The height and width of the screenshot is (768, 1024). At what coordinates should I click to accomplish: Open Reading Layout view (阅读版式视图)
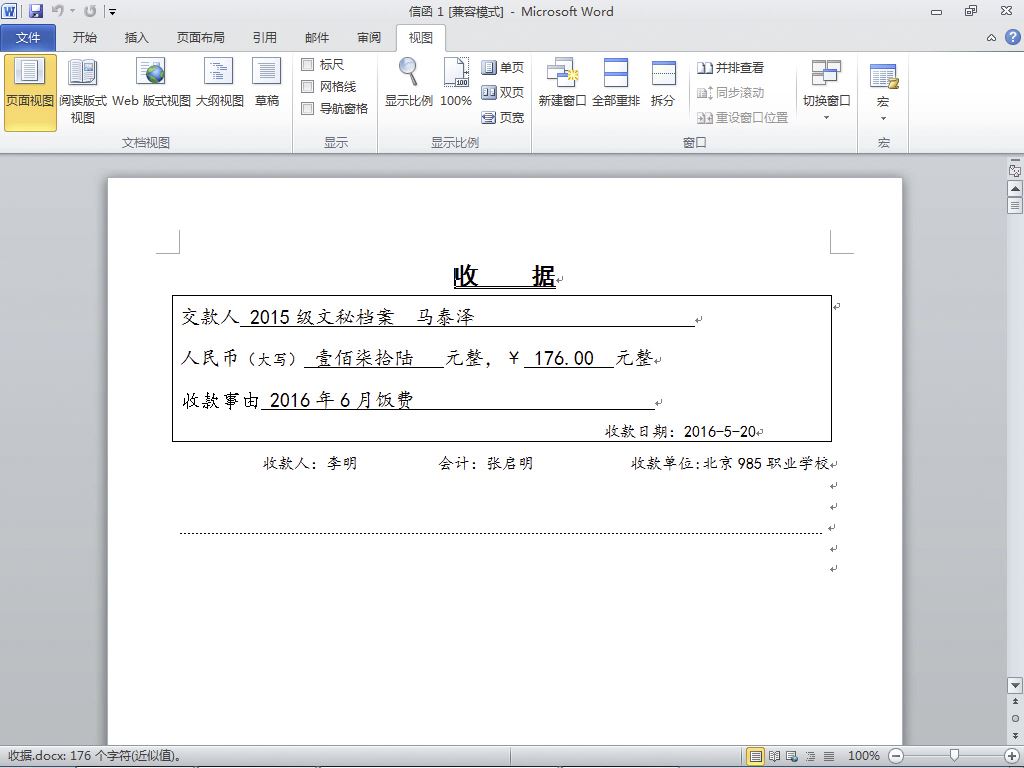coord(82,92)
